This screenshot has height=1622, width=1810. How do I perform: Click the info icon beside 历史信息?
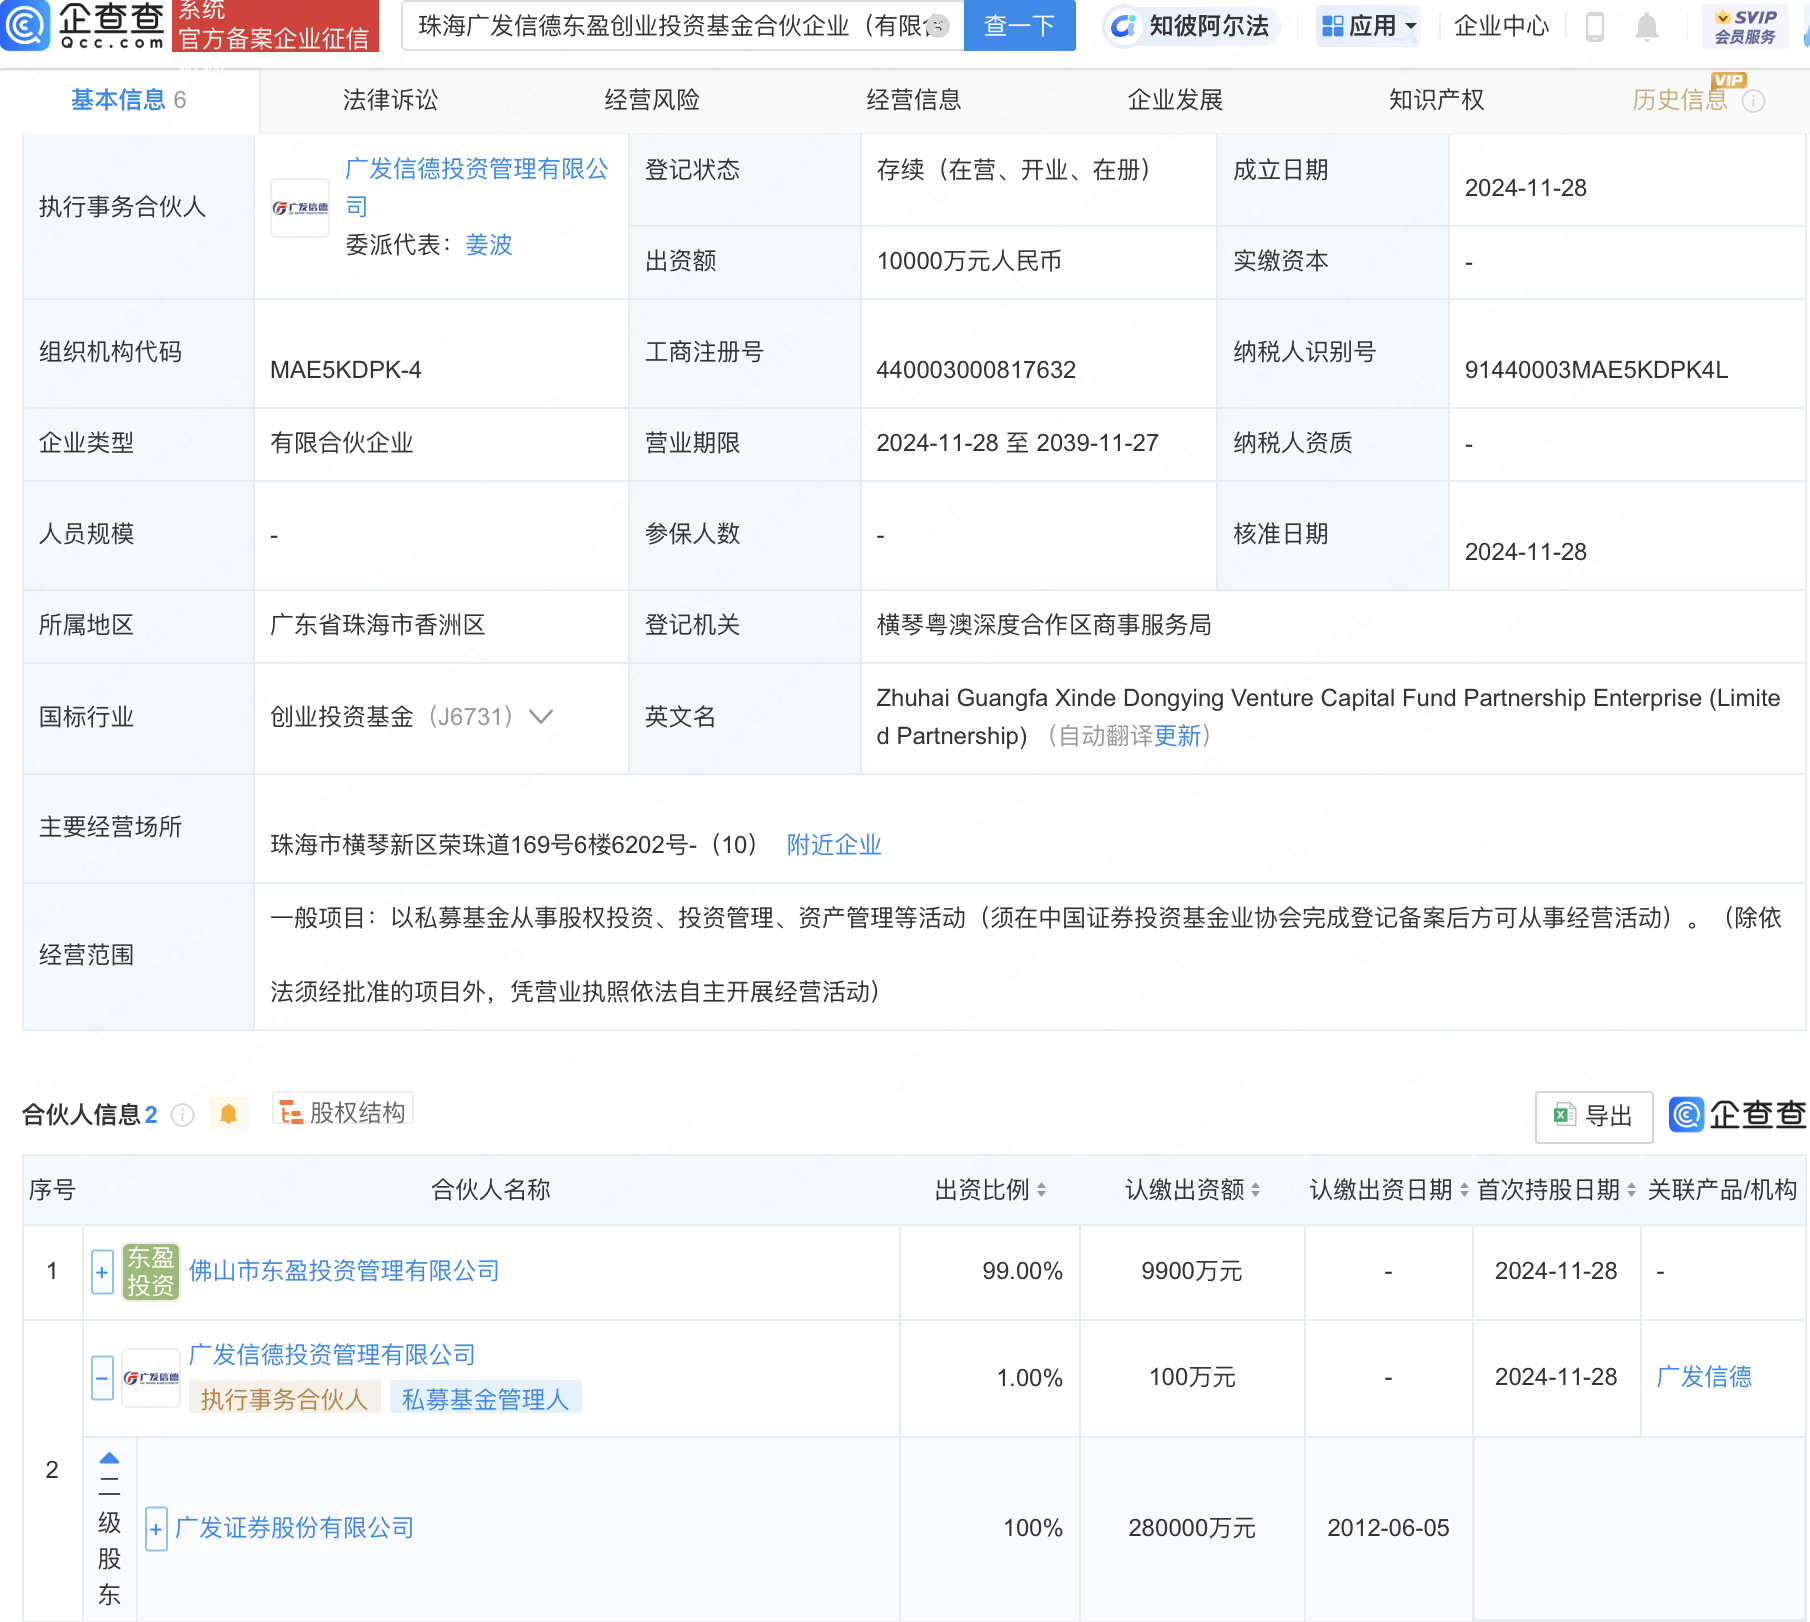(x=1753, y=101)
